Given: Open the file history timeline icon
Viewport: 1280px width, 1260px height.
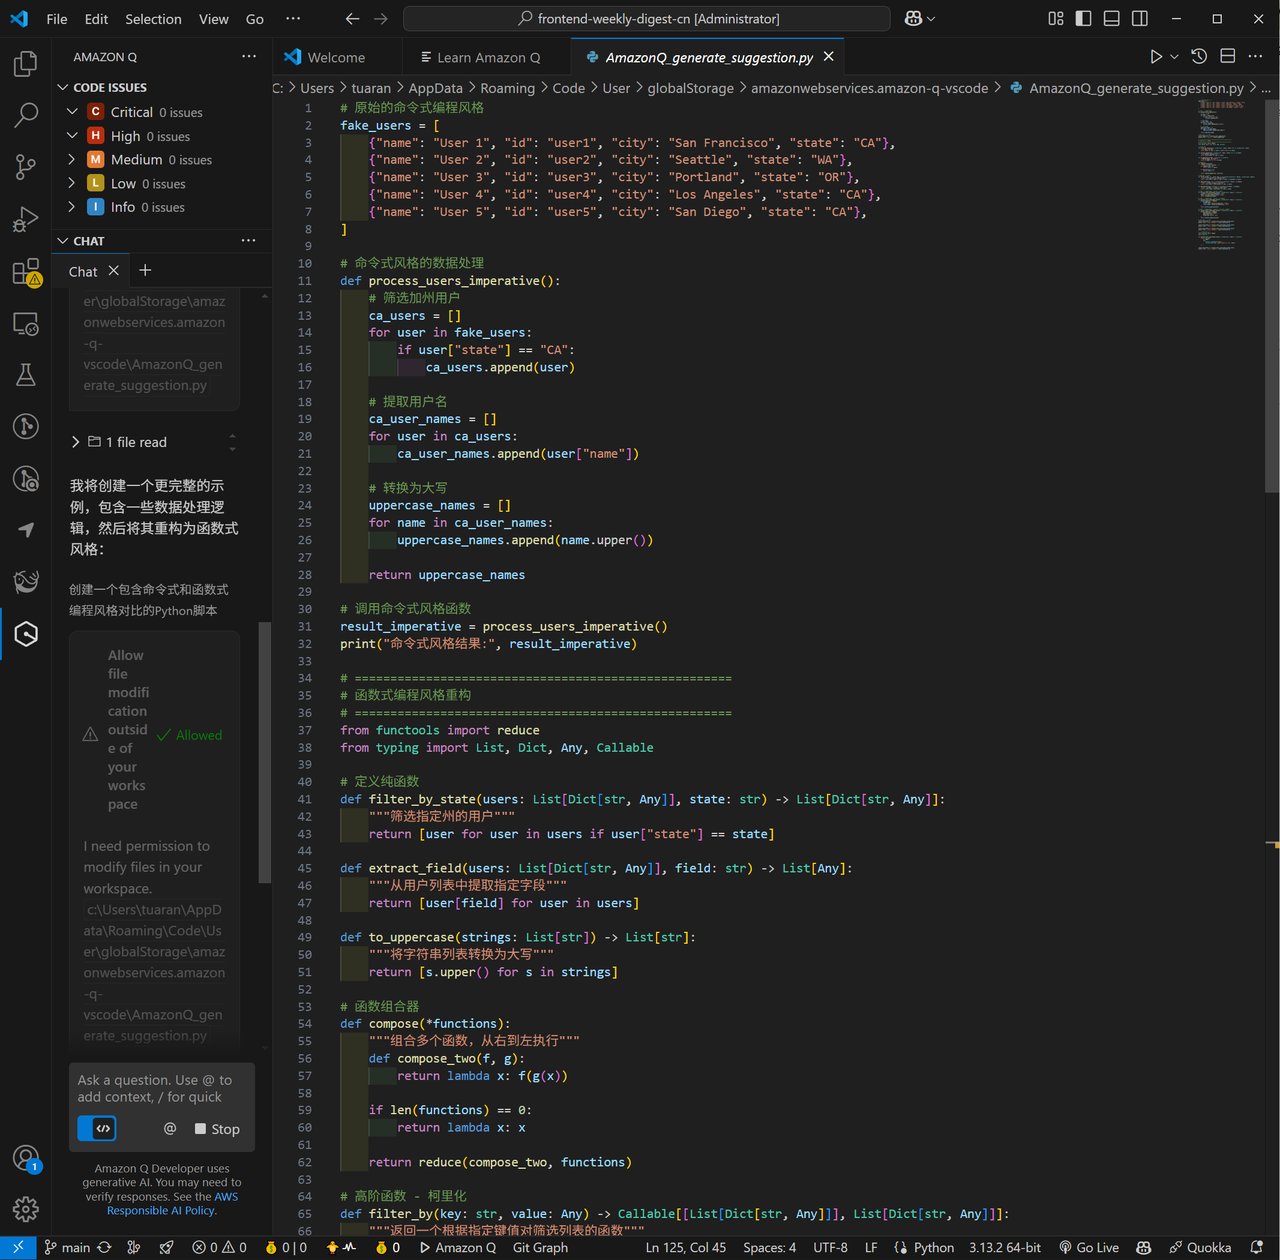Looking at the screenshot, I should 1200,57.
